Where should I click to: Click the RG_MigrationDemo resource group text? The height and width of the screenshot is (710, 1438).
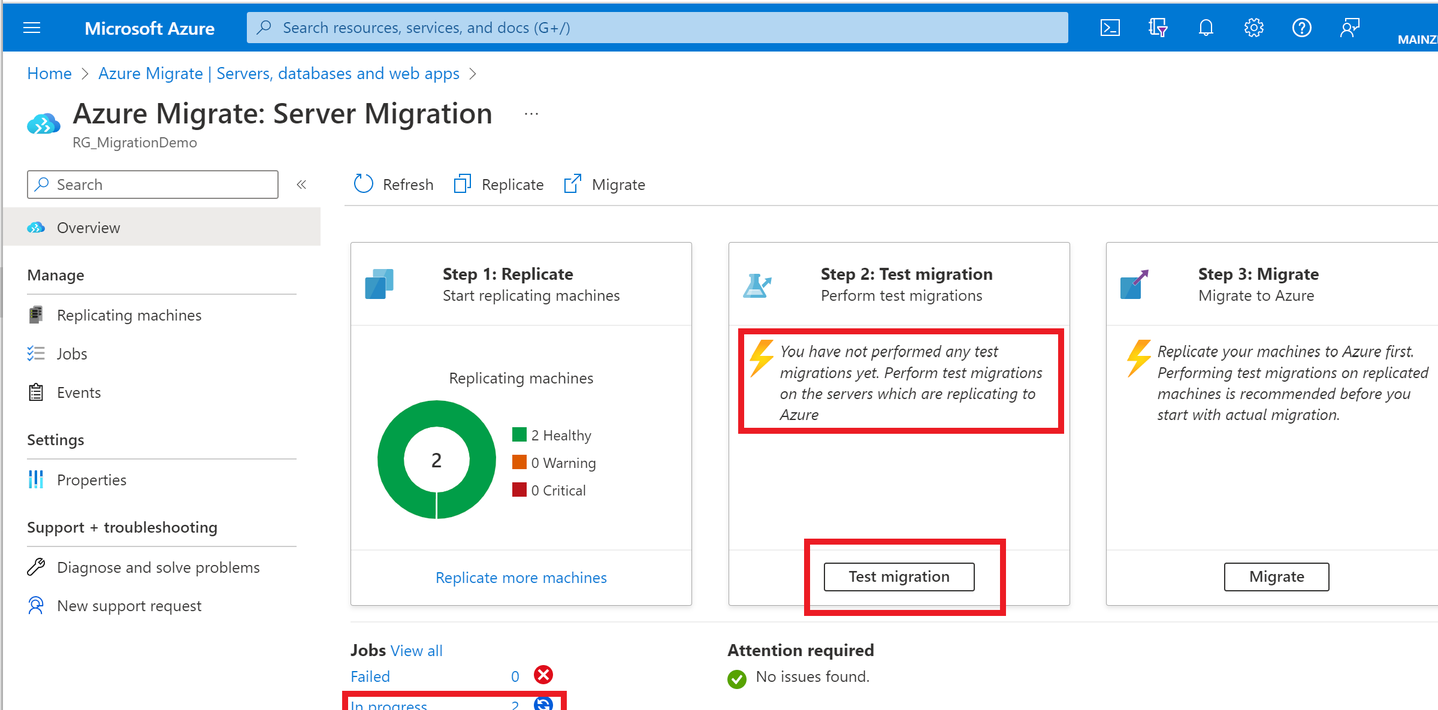[135, 143]
